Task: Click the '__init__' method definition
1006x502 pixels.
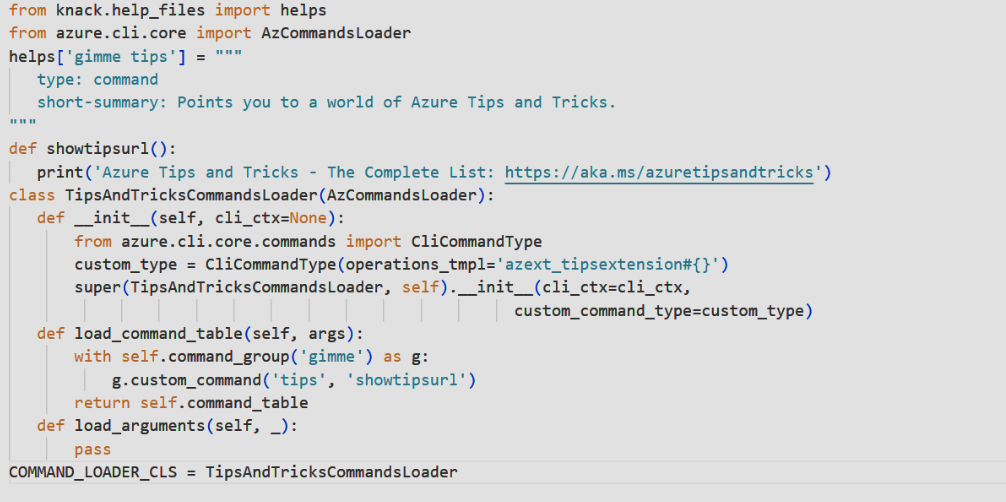Action: (x=112, y=219)
